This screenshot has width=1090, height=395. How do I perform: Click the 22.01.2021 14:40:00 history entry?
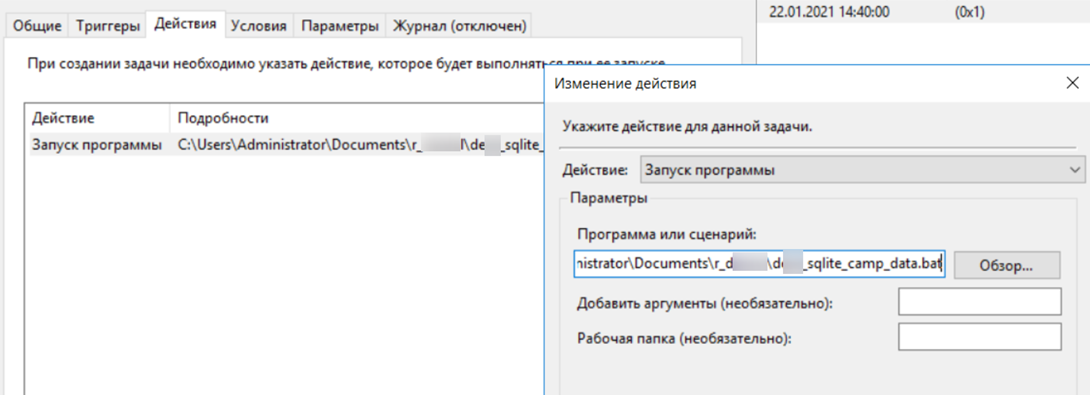829,12
